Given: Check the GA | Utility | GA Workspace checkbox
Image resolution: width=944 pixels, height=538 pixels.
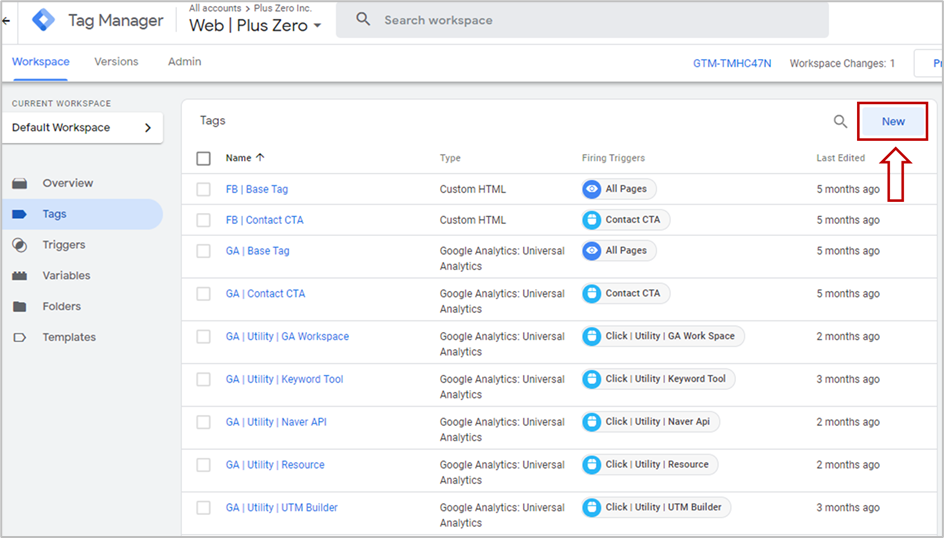Looking at the screenshot, I should (x=203, y=336).
